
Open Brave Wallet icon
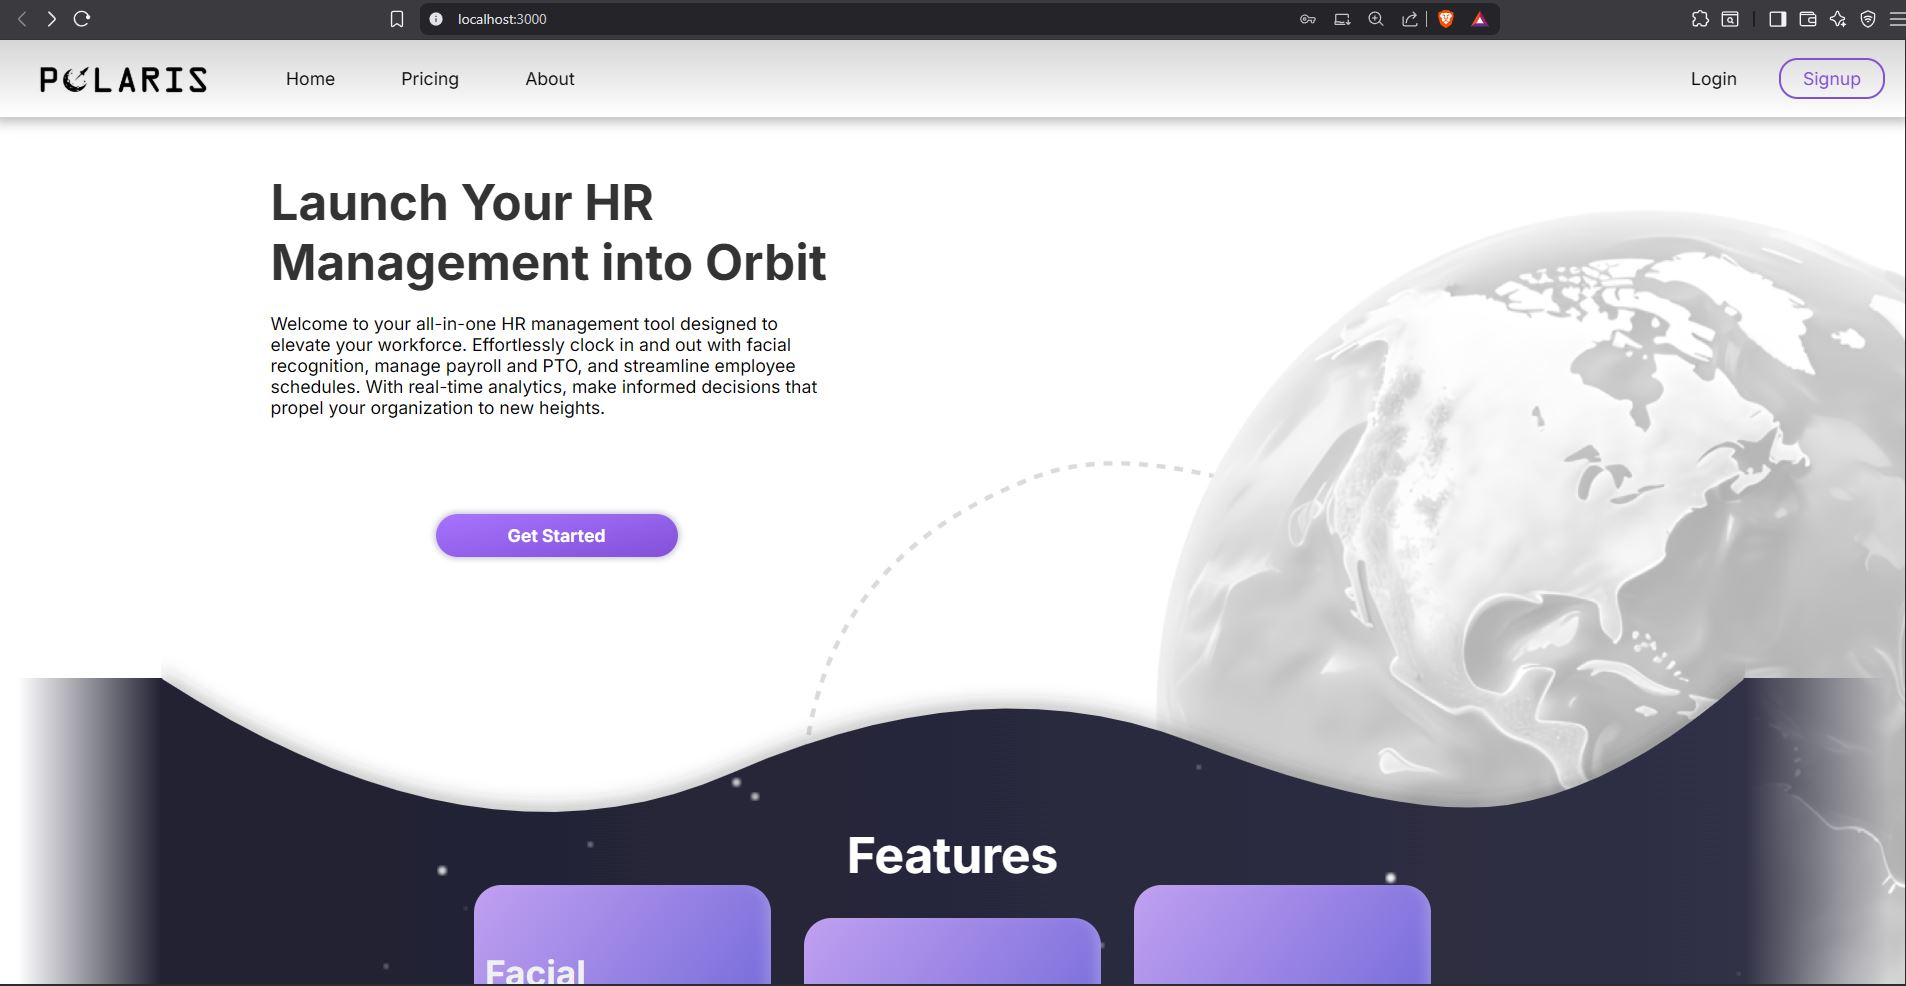click(1808, 19)
